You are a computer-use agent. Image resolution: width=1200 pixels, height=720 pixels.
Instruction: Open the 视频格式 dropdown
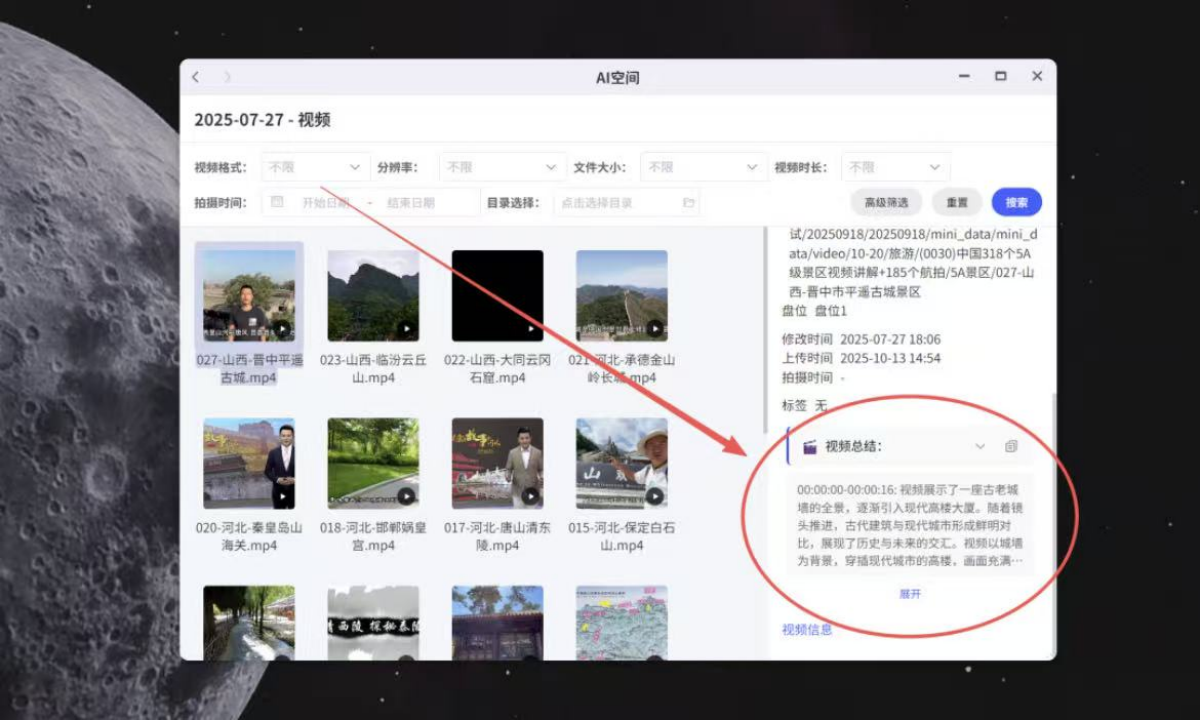[315, 166]
